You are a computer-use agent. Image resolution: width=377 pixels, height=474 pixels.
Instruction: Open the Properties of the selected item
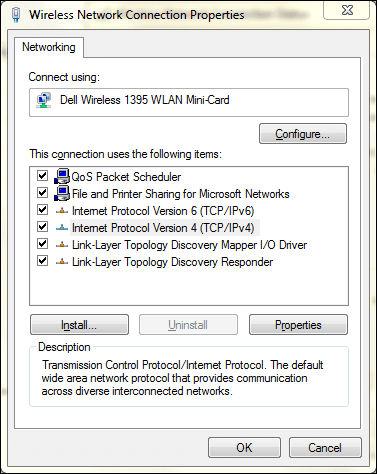[298, 325]
